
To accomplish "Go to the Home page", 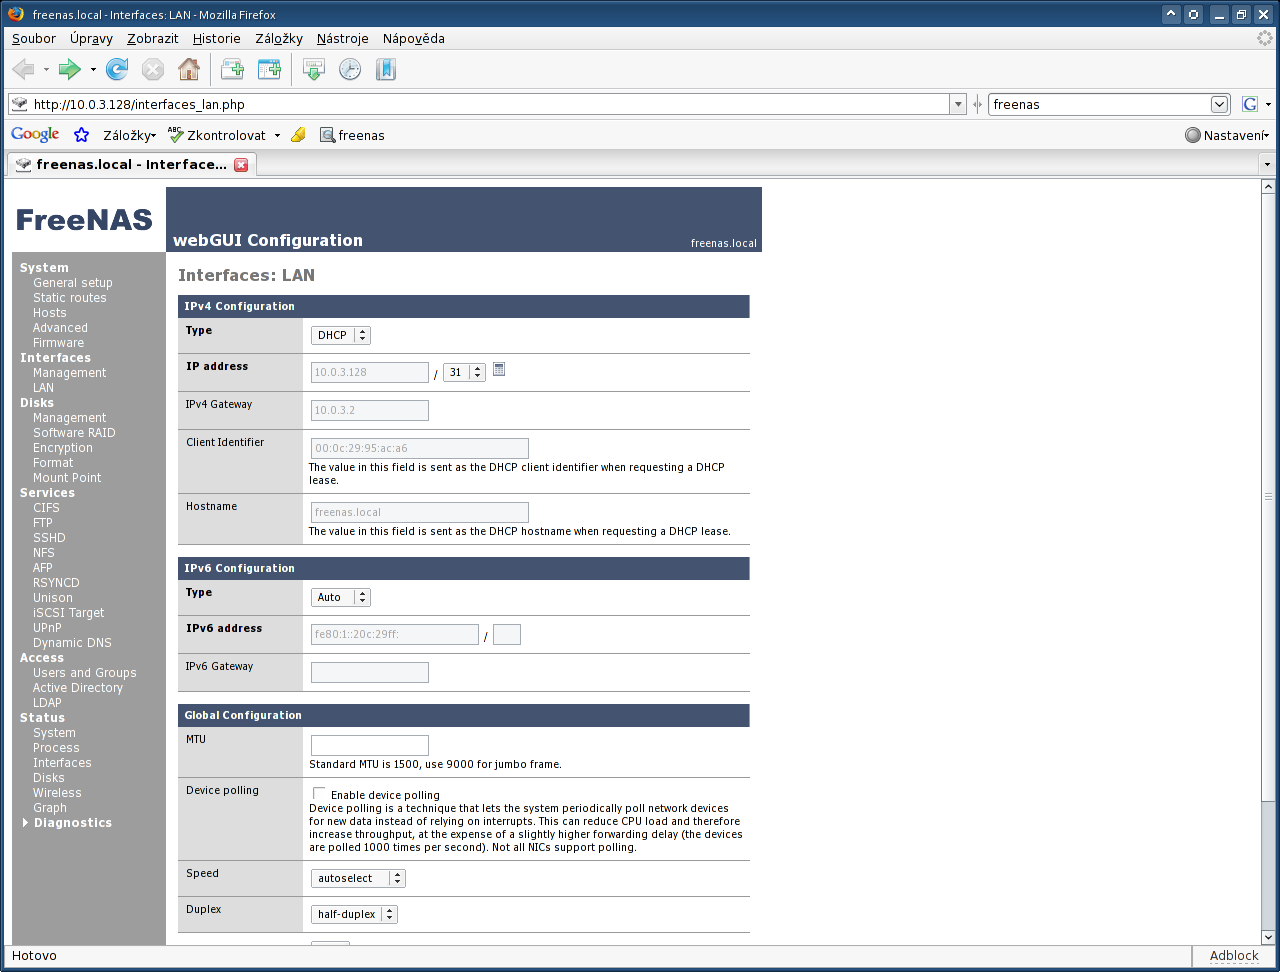I will pyautogui.click(x=188, y=69).
